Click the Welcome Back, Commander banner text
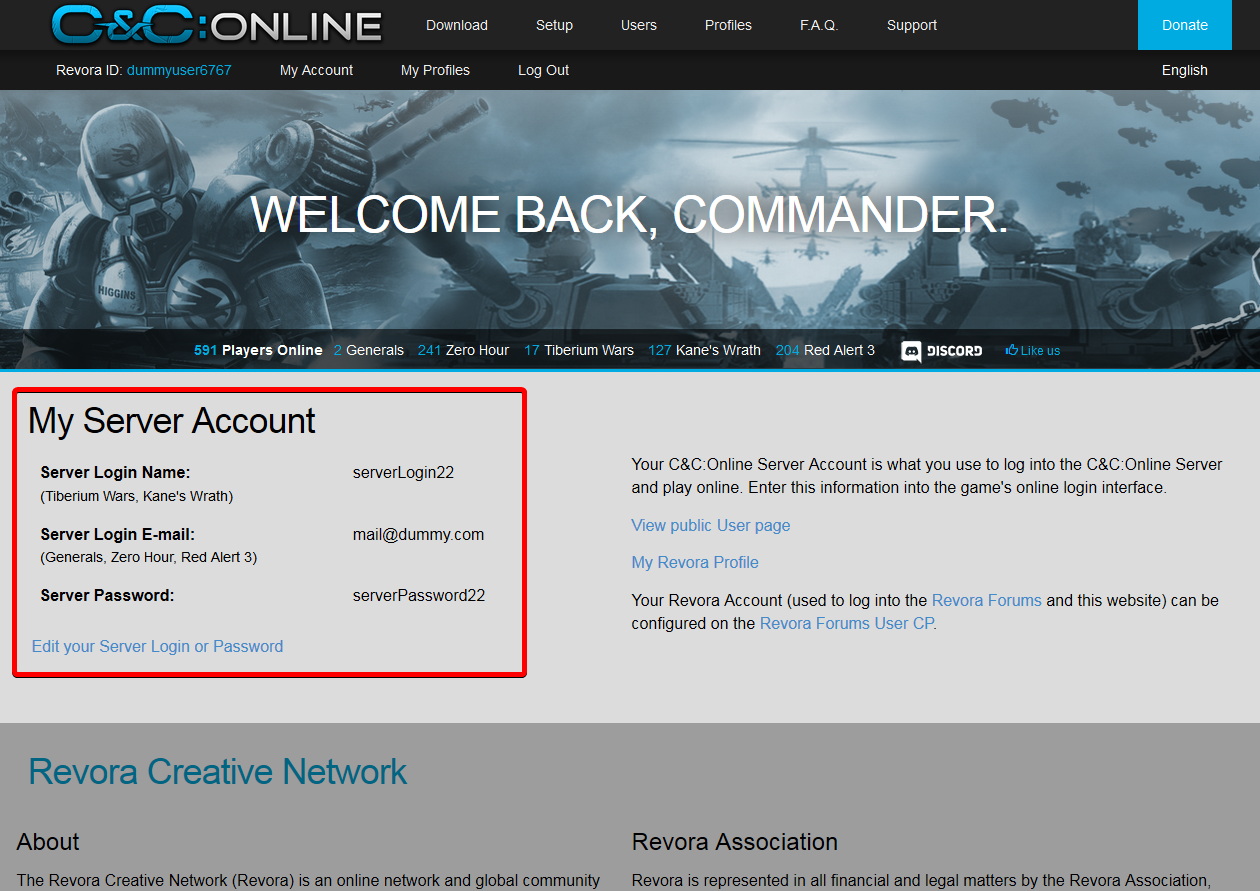The width and height of the screenshot is (1260, 891). (x=630, y=215)
